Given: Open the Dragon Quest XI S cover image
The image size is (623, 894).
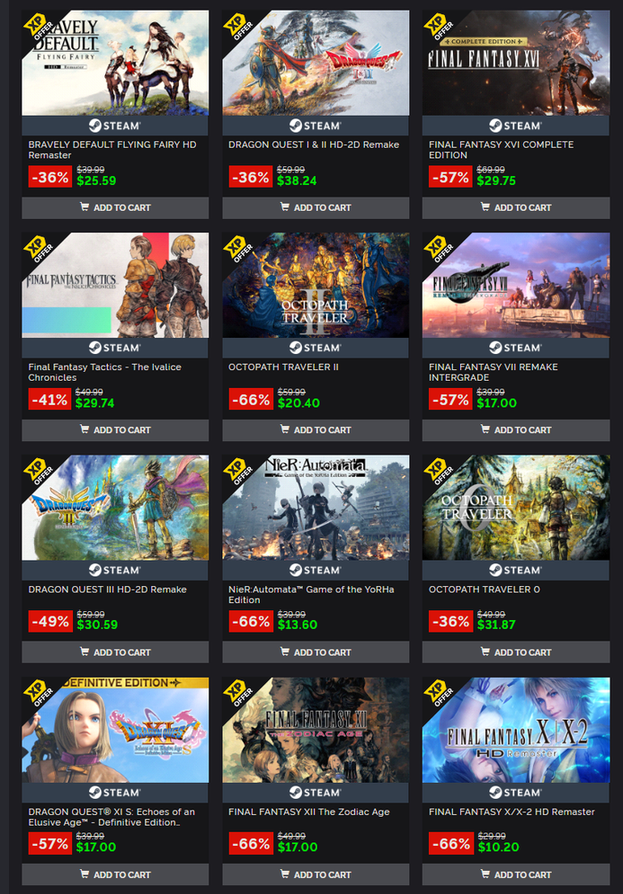Looking at the screenshot, I should coord(115,730).
